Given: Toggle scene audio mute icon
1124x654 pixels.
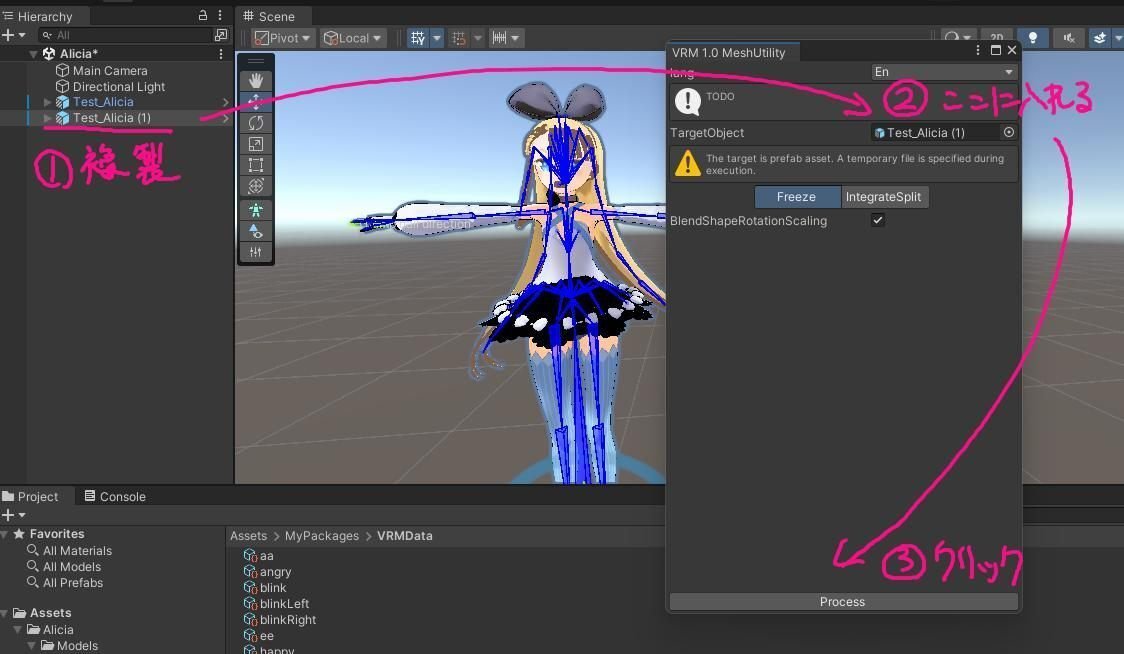Looking at the screenshot, I should pyautogui.click(x=1069, y=38).
